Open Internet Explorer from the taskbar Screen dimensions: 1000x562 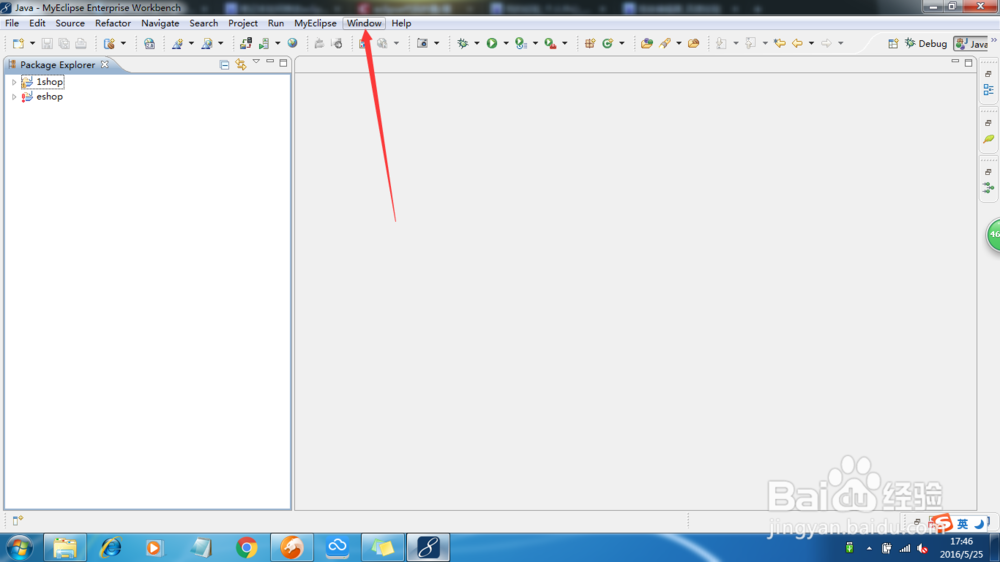(110, 547)
